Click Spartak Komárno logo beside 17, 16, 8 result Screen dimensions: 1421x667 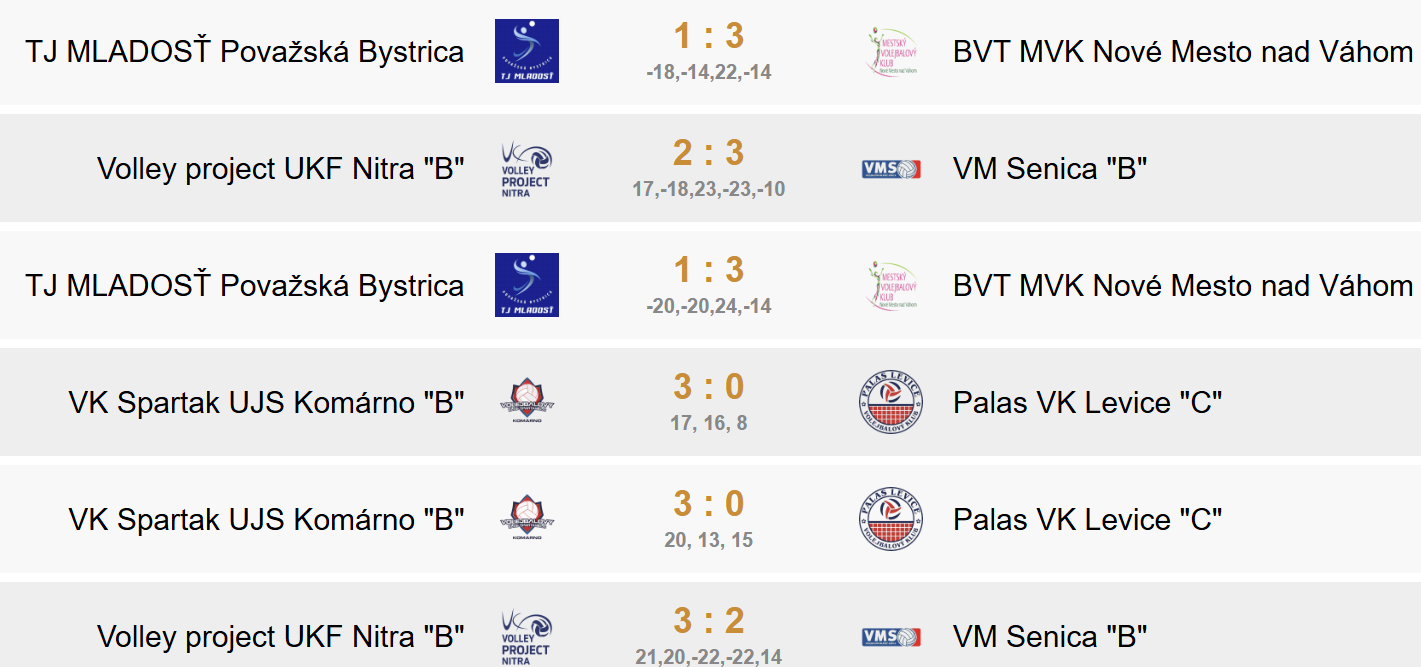(x=527, y=402)
